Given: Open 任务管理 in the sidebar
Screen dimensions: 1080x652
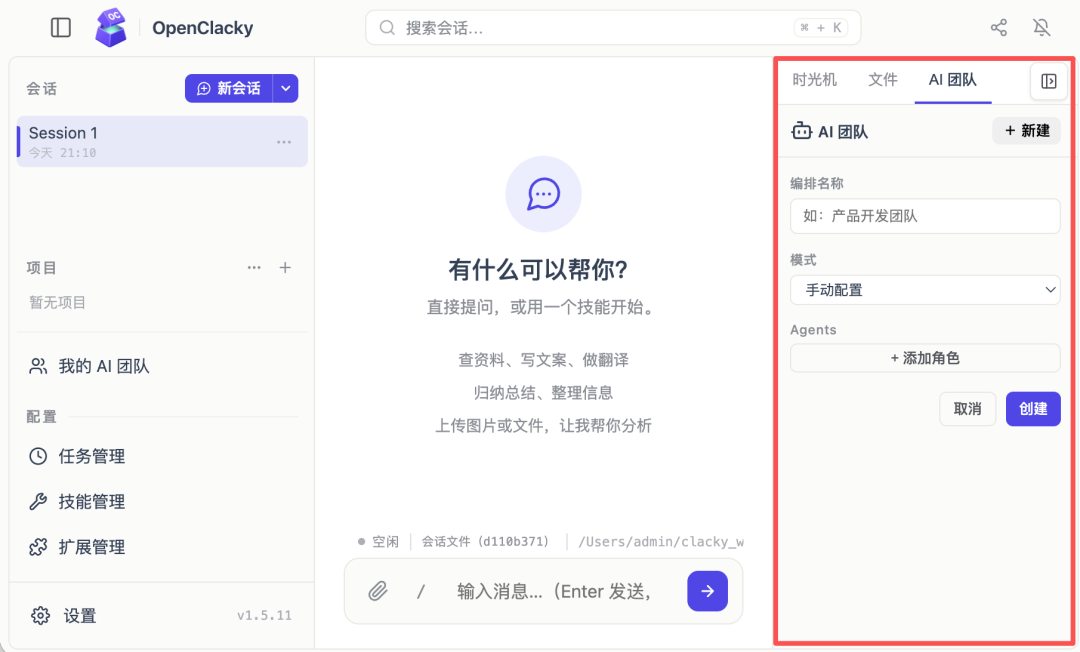Looking at the screenshot, I should coord(76,456).
